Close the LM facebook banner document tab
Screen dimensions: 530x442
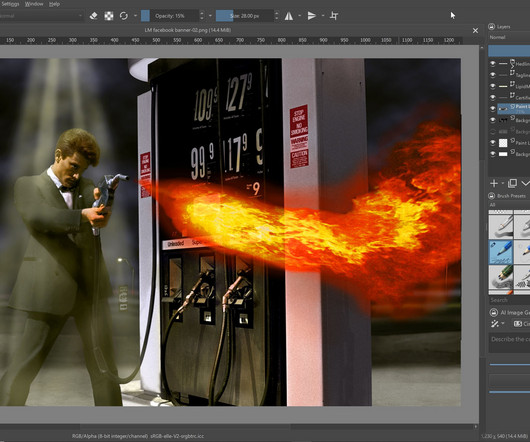click(x=475, y=30)
